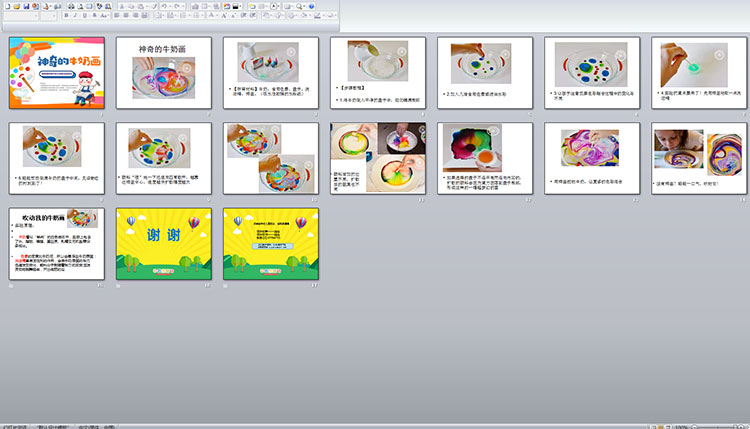750x429 pixels.
Task: Open the Help icon with blue question mark
Action: pos(311,7)
